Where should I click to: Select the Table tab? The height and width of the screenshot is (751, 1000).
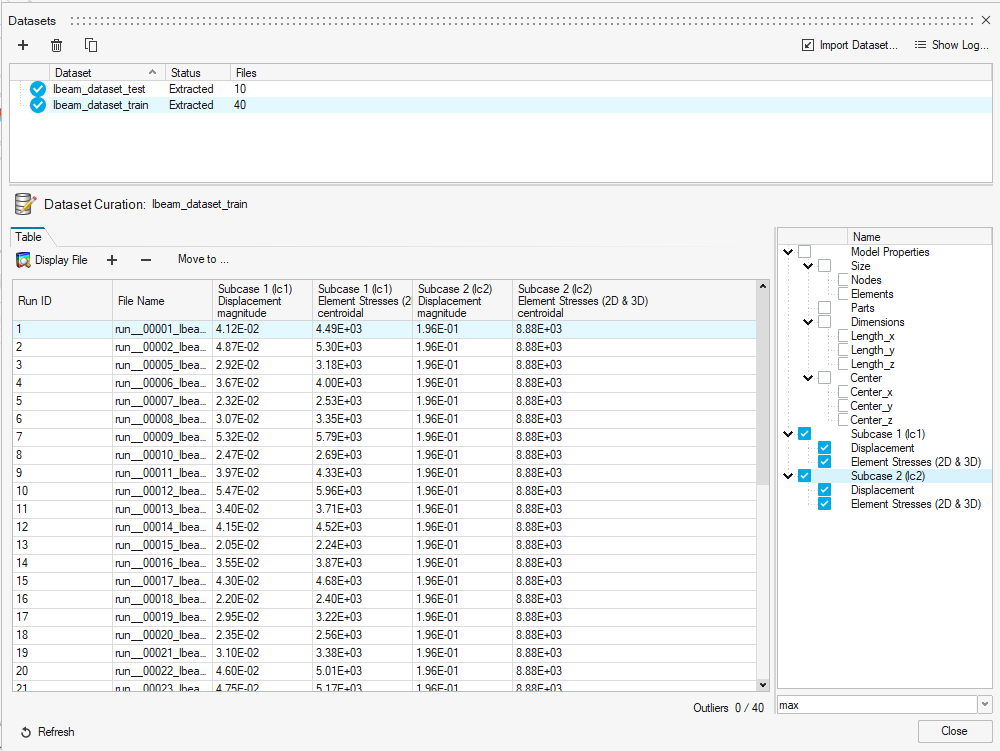(x=29, y=237)
